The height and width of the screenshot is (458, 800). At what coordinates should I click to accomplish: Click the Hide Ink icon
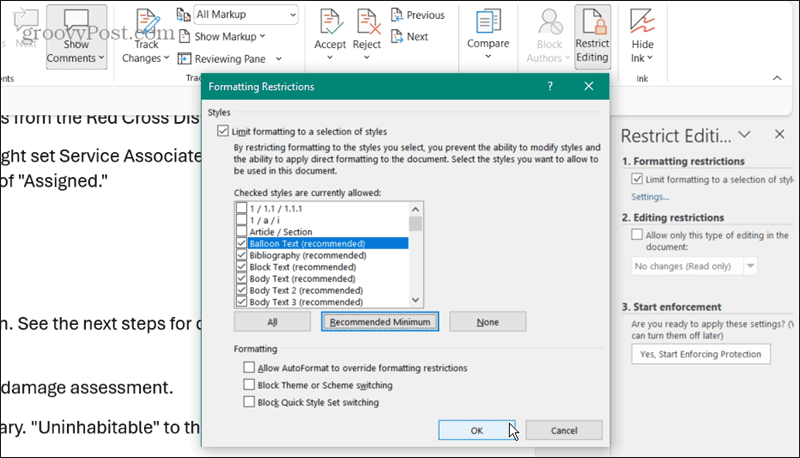pos(642,21)
